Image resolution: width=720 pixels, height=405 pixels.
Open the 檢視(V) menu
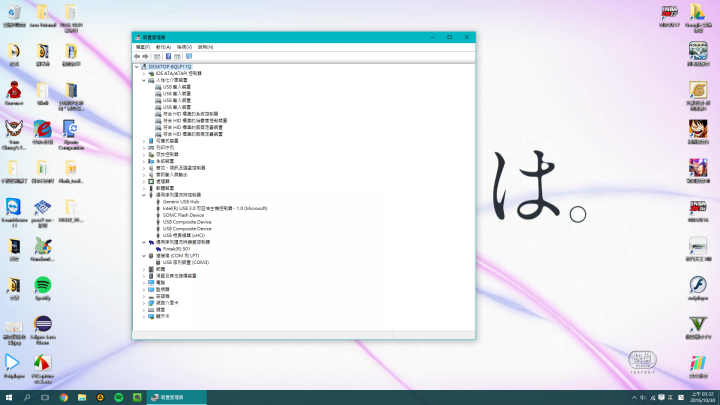point(184,47)
